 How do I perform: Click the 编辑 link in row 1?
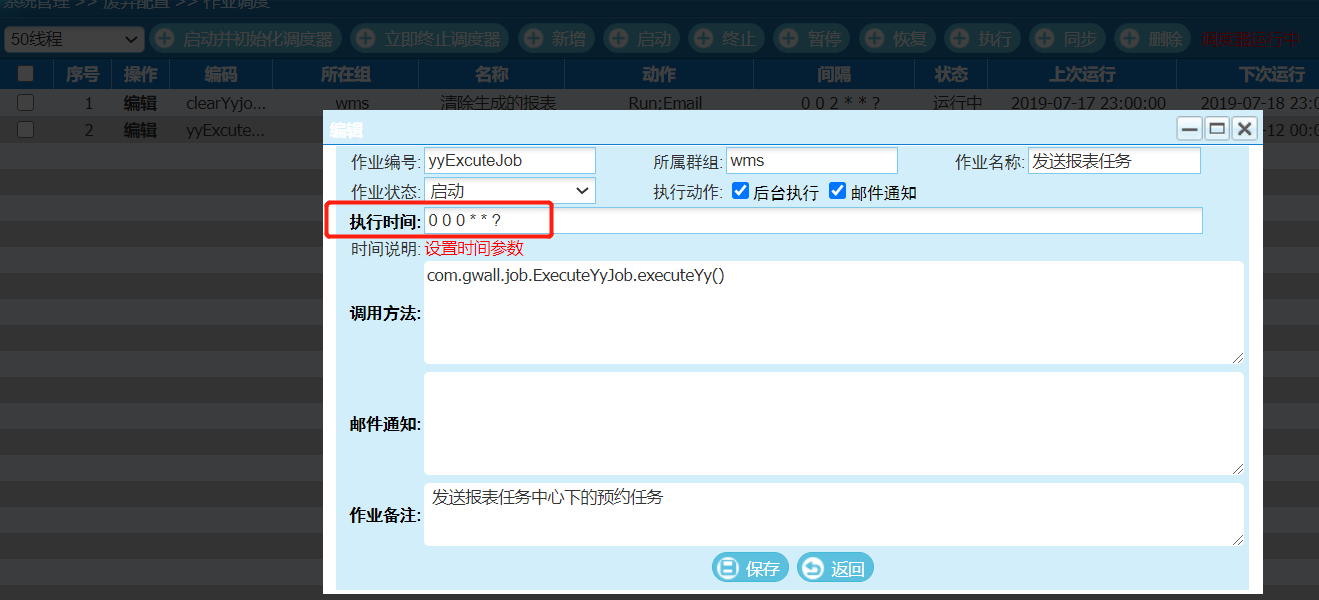(x=140, y=102)
